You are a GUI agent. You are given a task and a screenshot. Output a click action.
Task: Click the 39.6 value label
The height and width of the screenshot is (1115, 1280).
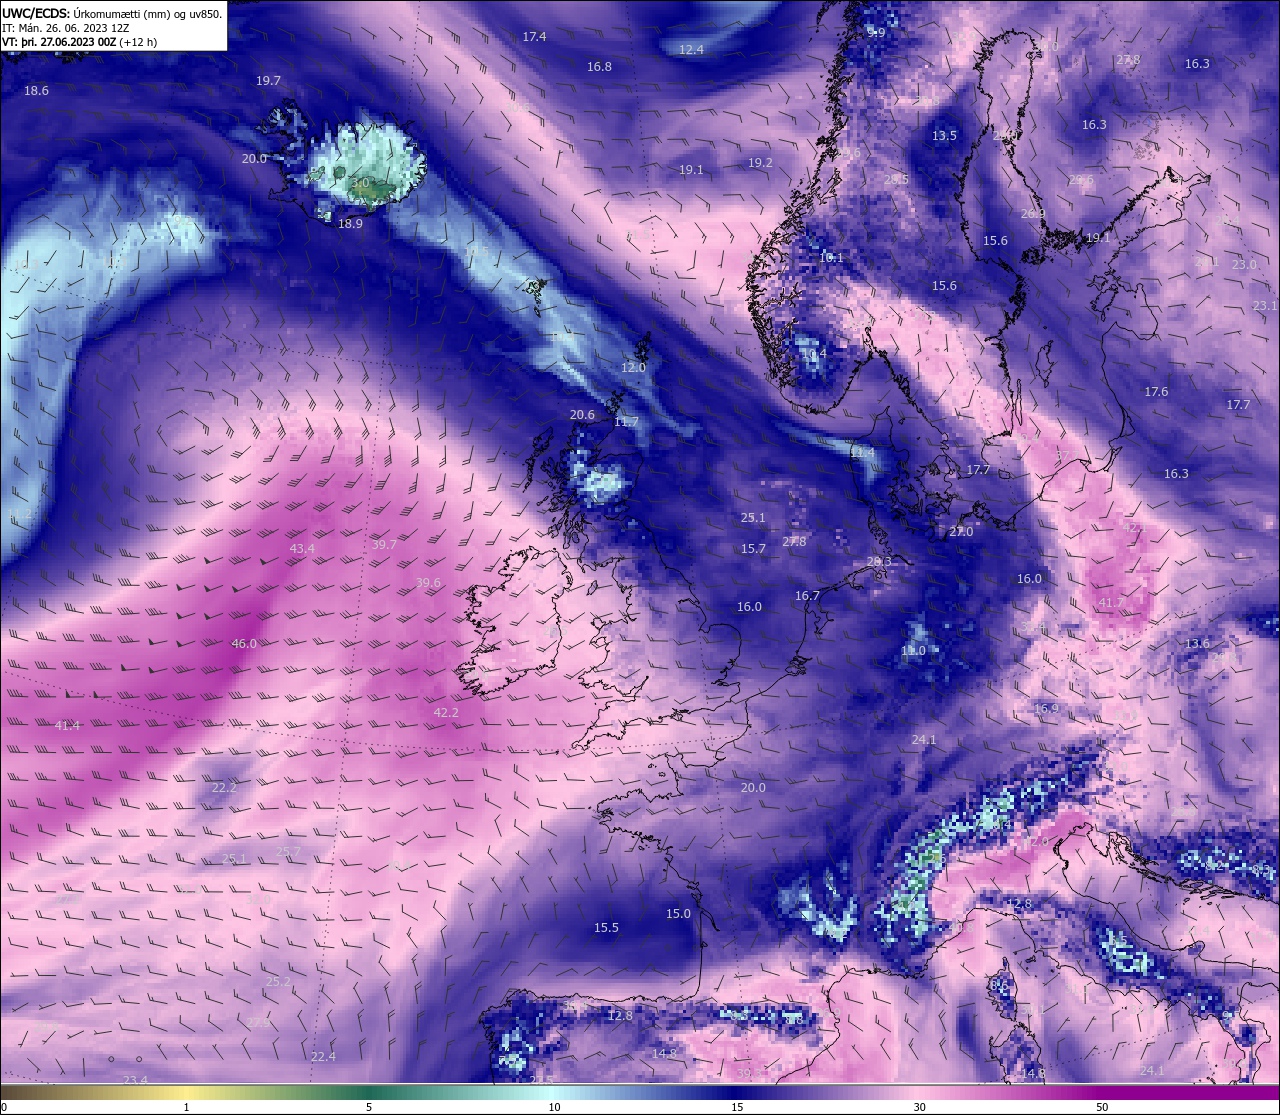[x=428, y=583]
